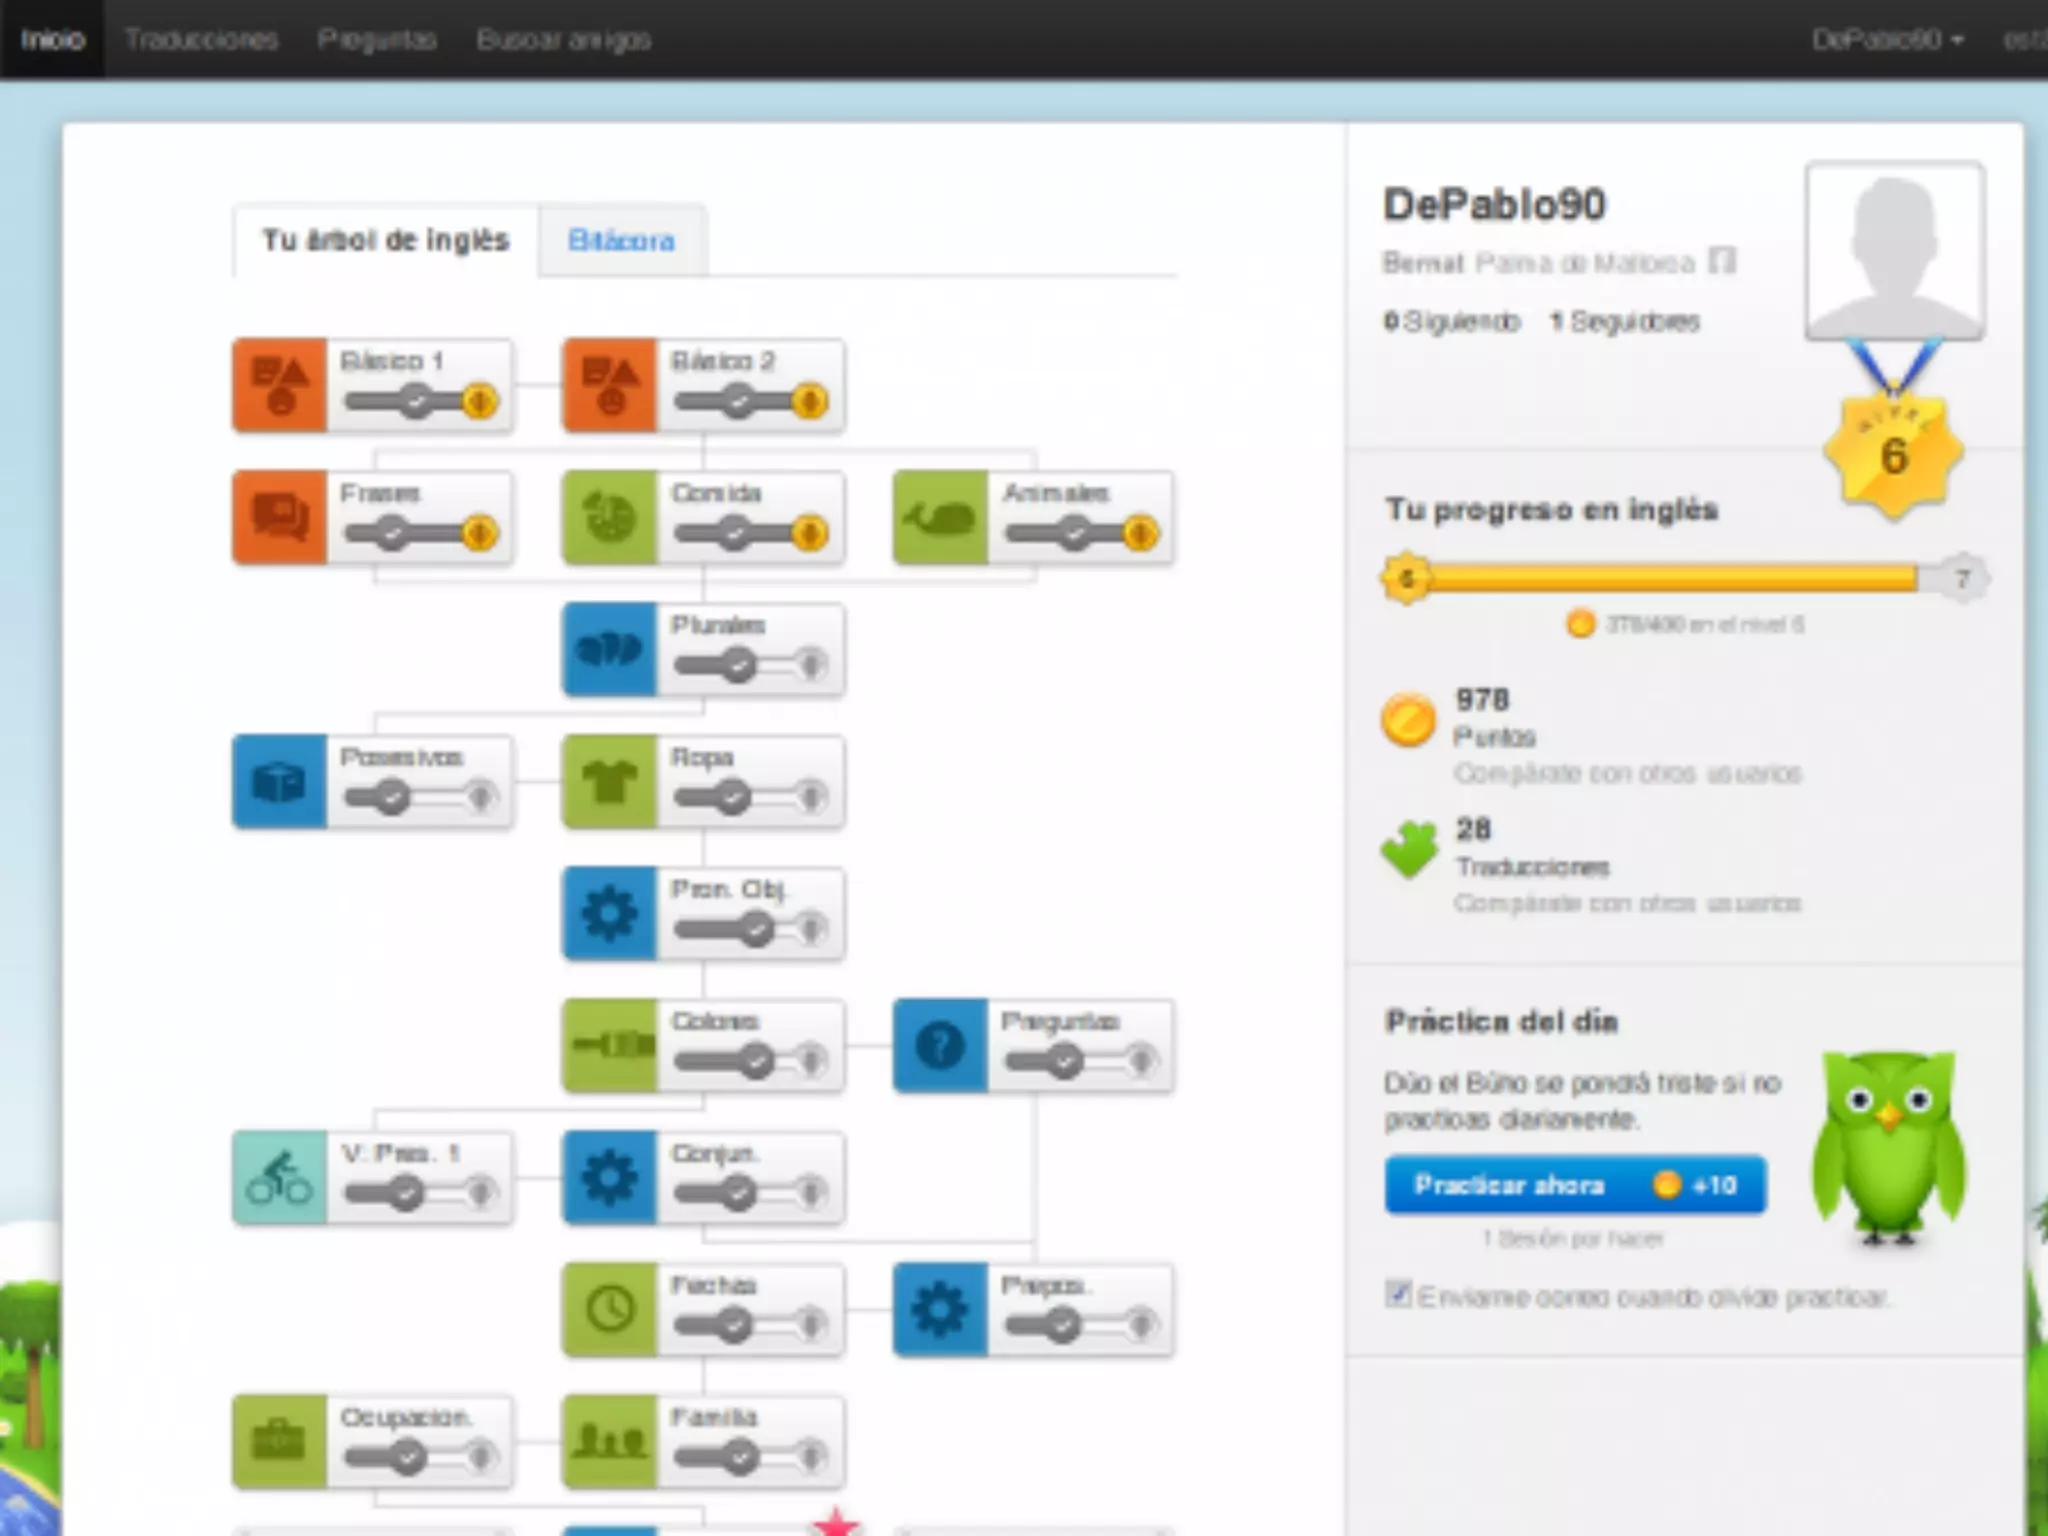Open the Animales whale icon

(x=940, y=517)
